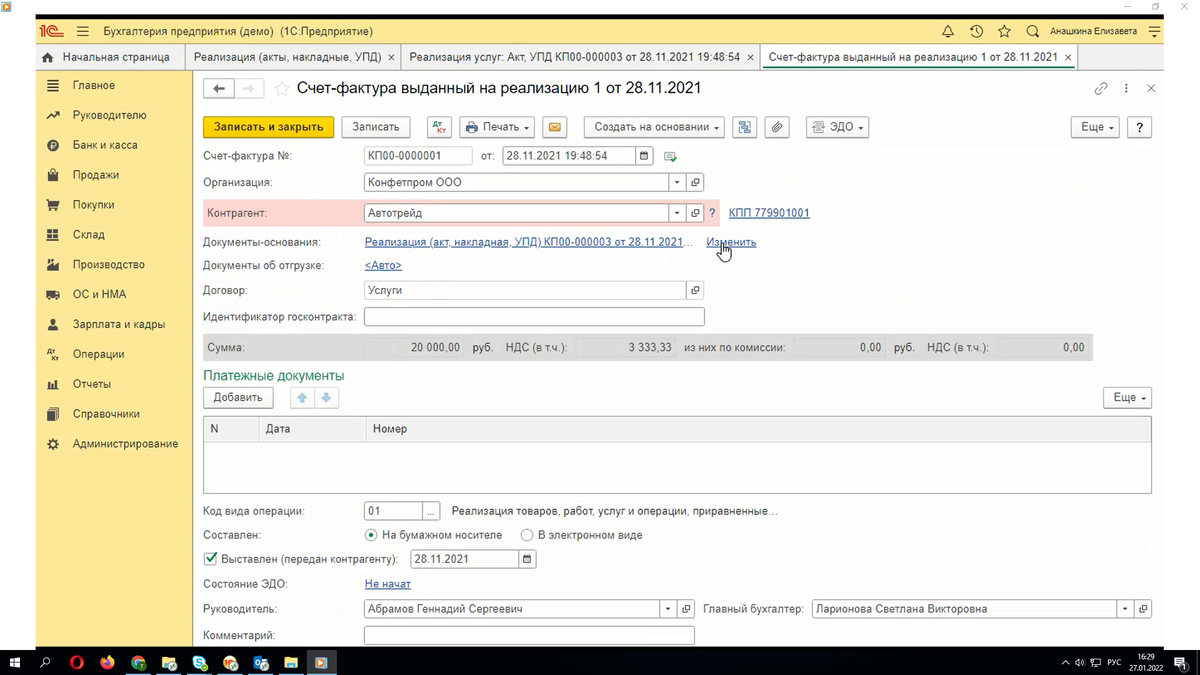Open Firefox from taskbar
1200x675 pixels.
pyautogui.click(x=107, y=662)
